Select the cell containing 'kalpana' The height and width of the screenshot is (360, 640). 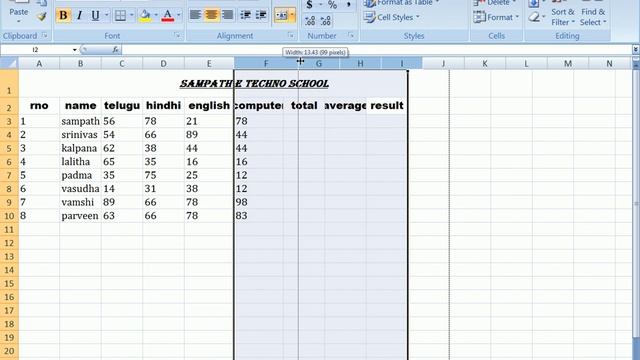tap(80, 148)
